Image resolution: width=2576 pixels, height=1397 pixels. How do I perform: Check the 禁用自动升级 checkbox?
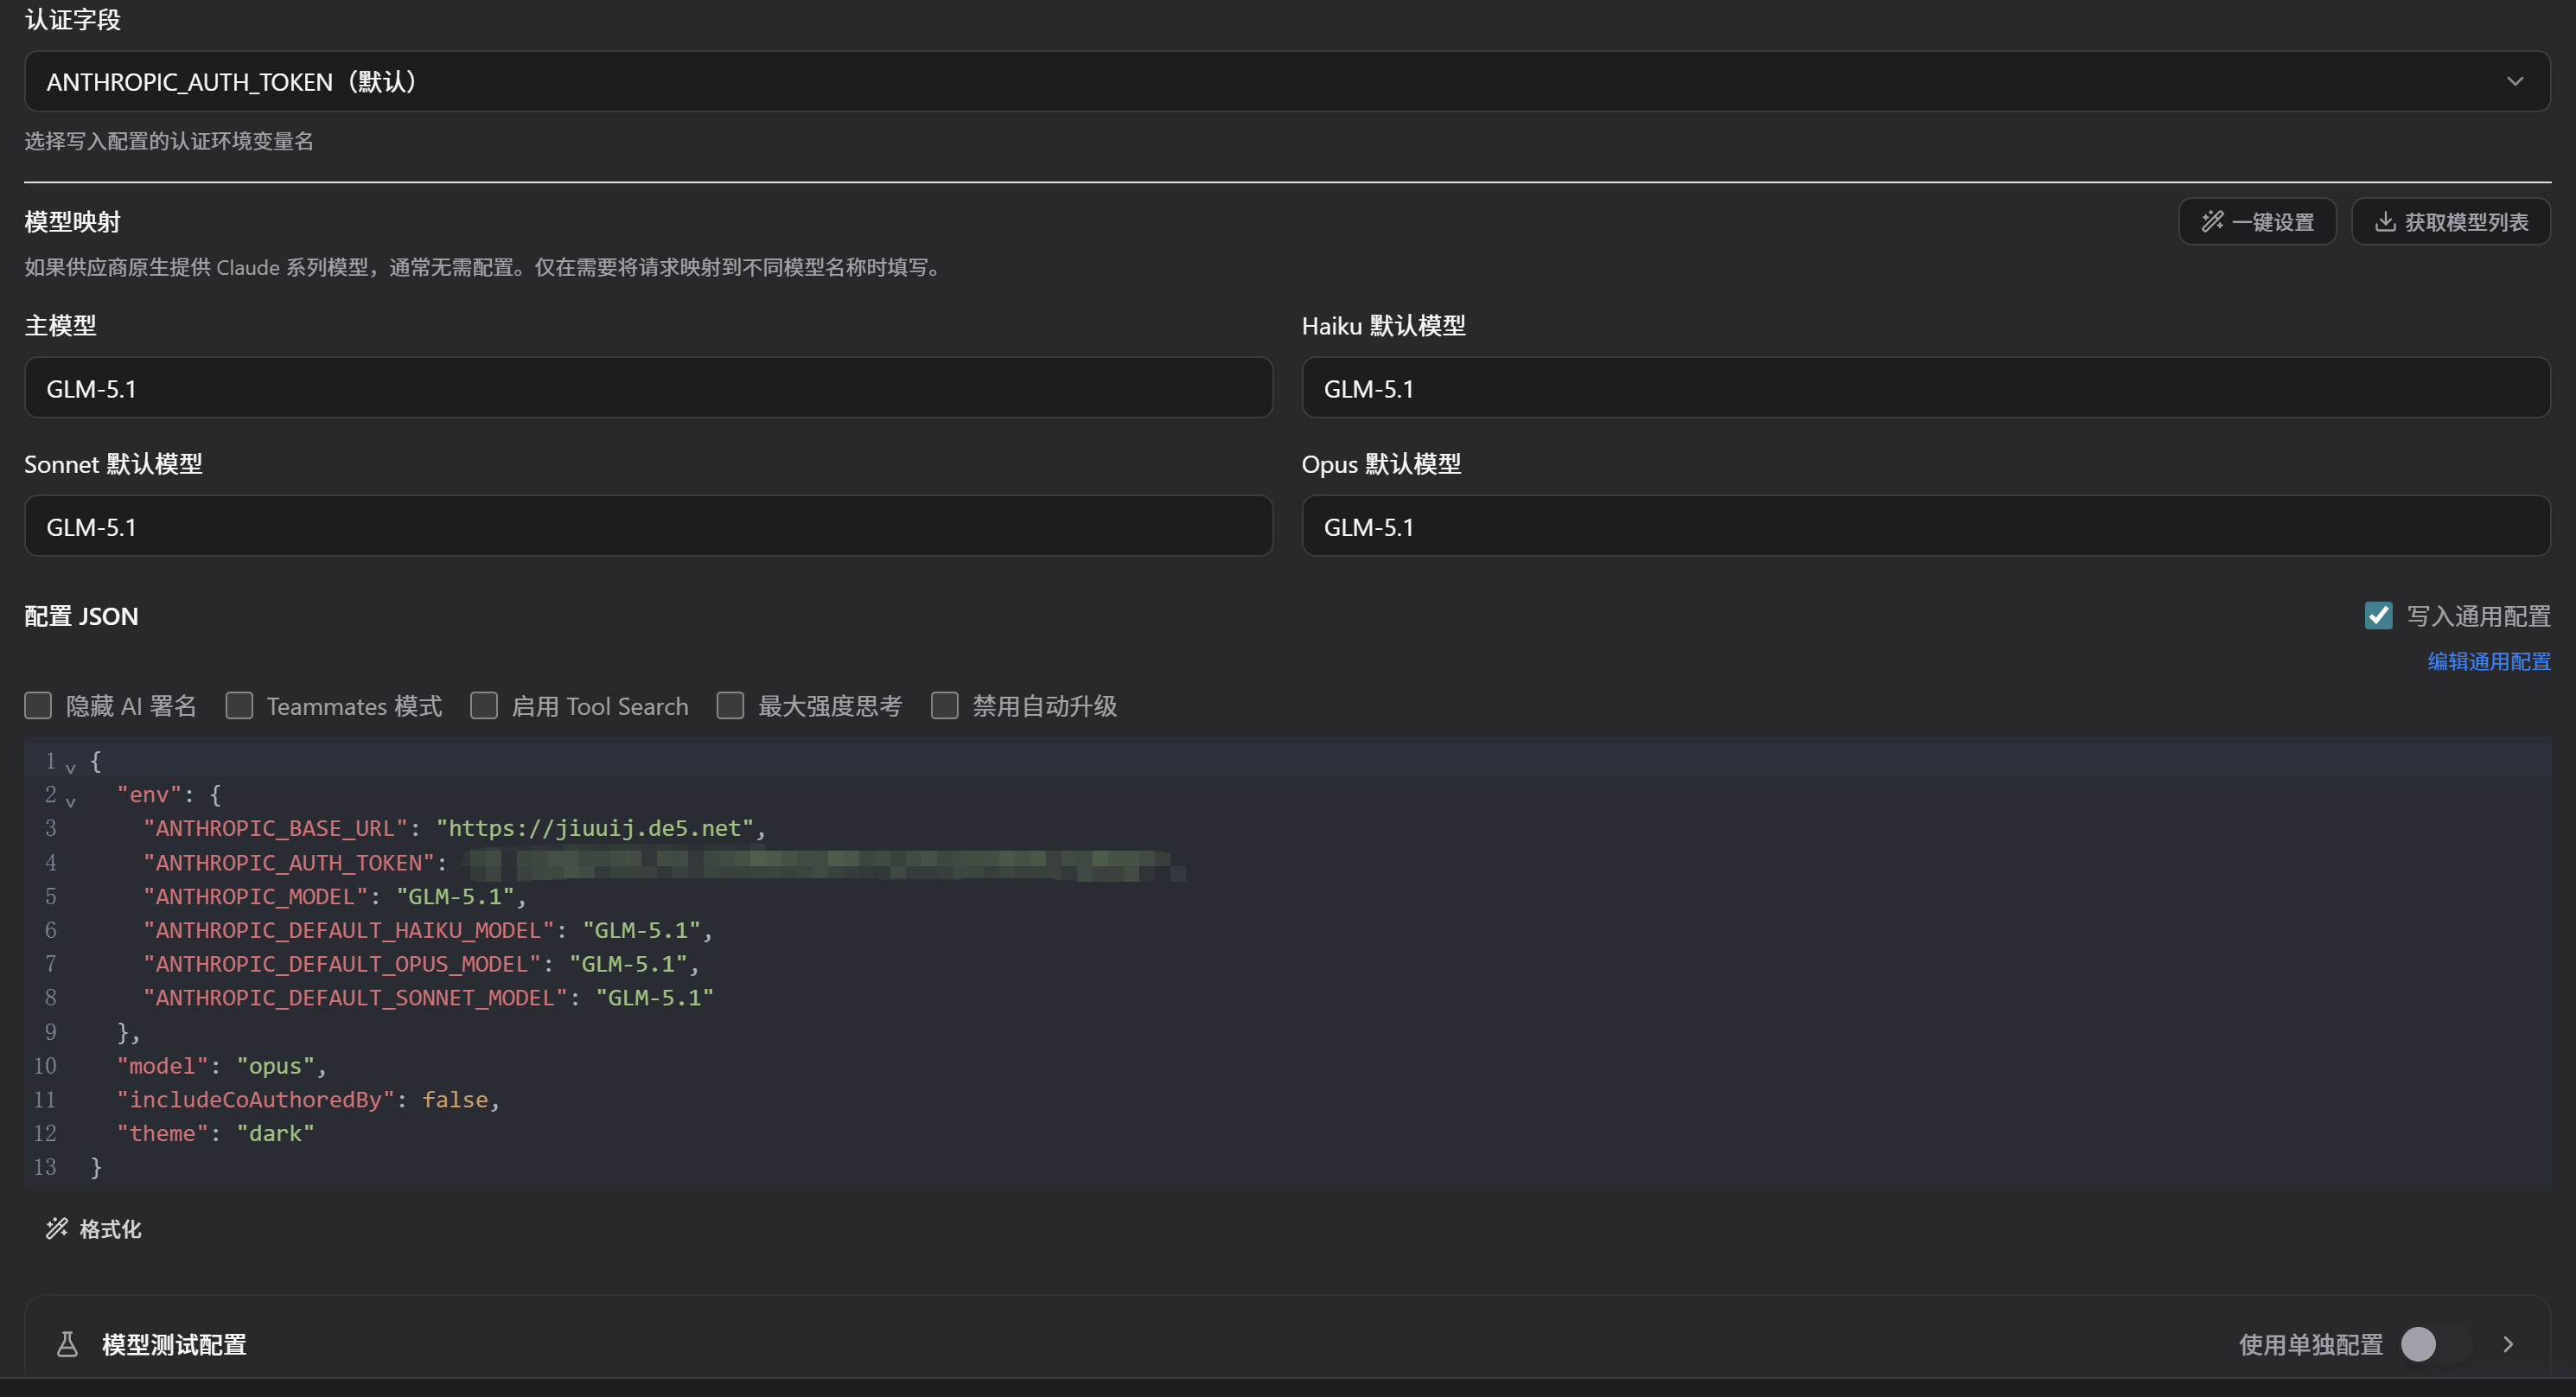coord(945,706)
